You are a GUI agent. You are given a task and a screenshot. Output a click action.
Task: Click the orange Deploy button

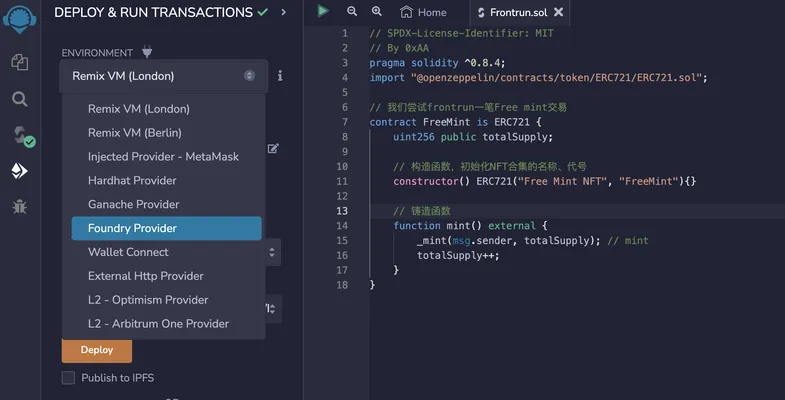[x=97, y=350]
